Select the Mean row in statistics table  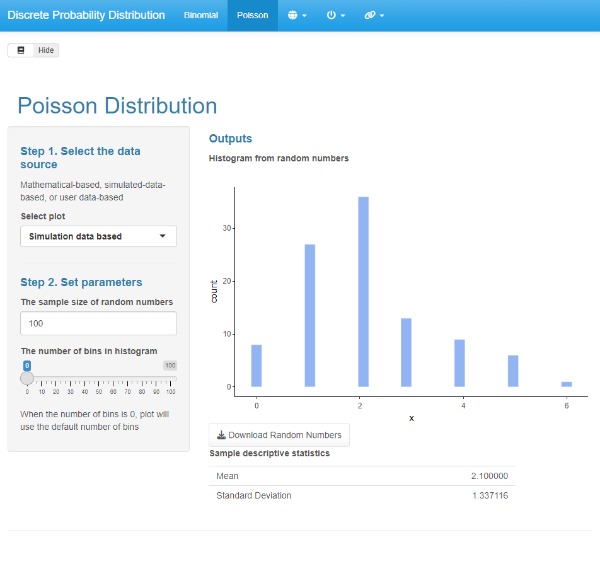tap(361, 476)
